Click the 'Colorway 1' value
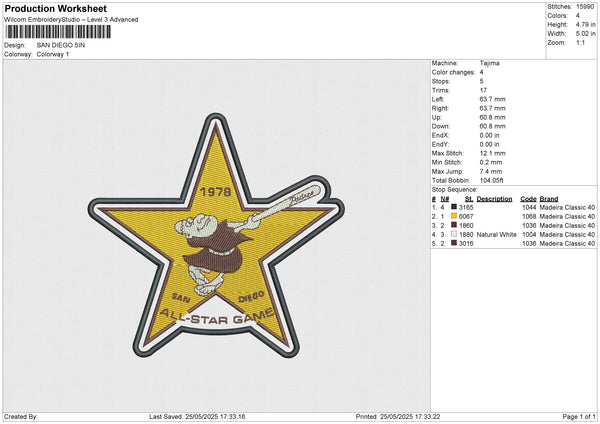This screenshot has width=600, height=424. pos(53,54)
